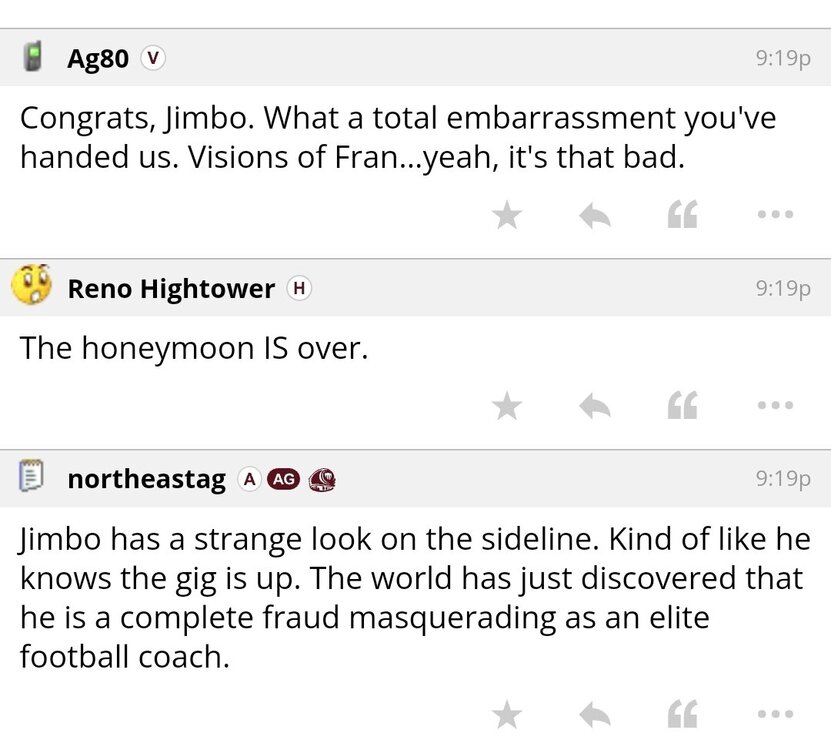Visit northeastag's user profile
The height and width of the screenshot is (750, 831).
[x=146, y=479]
